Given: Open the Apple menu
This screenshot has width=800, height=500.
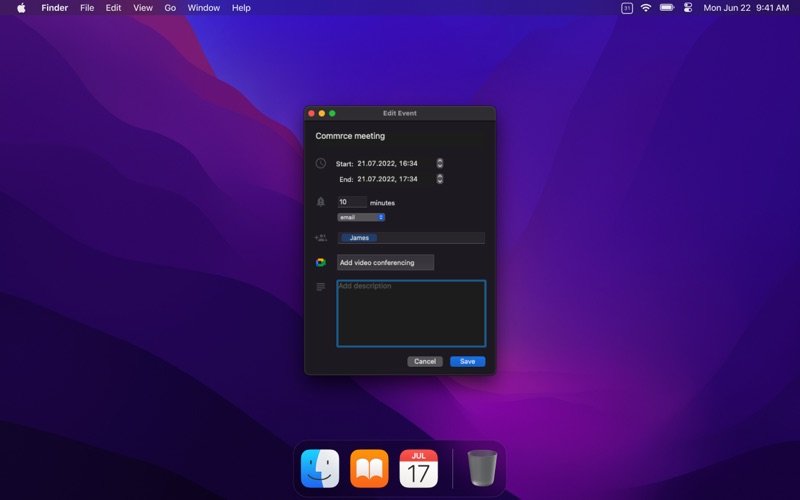Looking at the screenshot, I should tap(21, 8).
